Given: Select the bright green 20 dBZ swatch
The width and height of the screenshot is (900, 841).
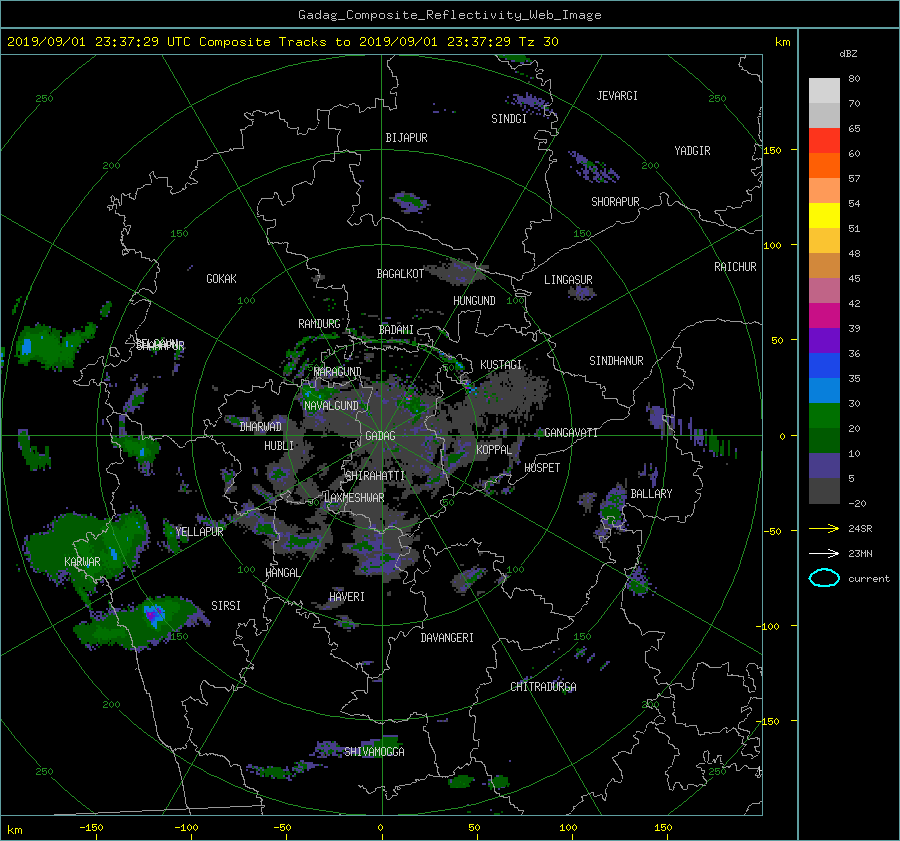Looking at the screenshot, I should (824, 416).
